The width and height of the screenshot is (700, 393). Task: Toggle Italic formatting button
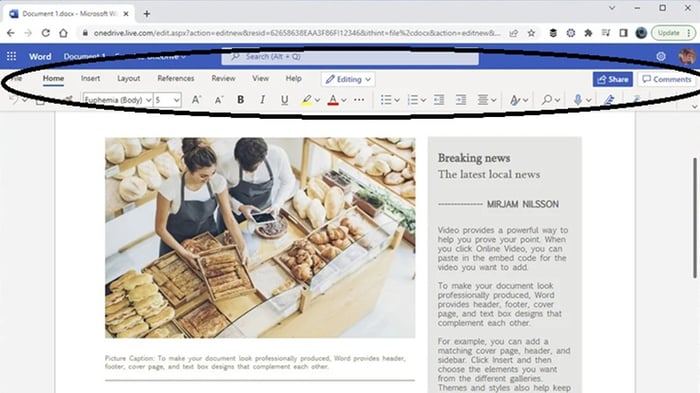(262, 100)
